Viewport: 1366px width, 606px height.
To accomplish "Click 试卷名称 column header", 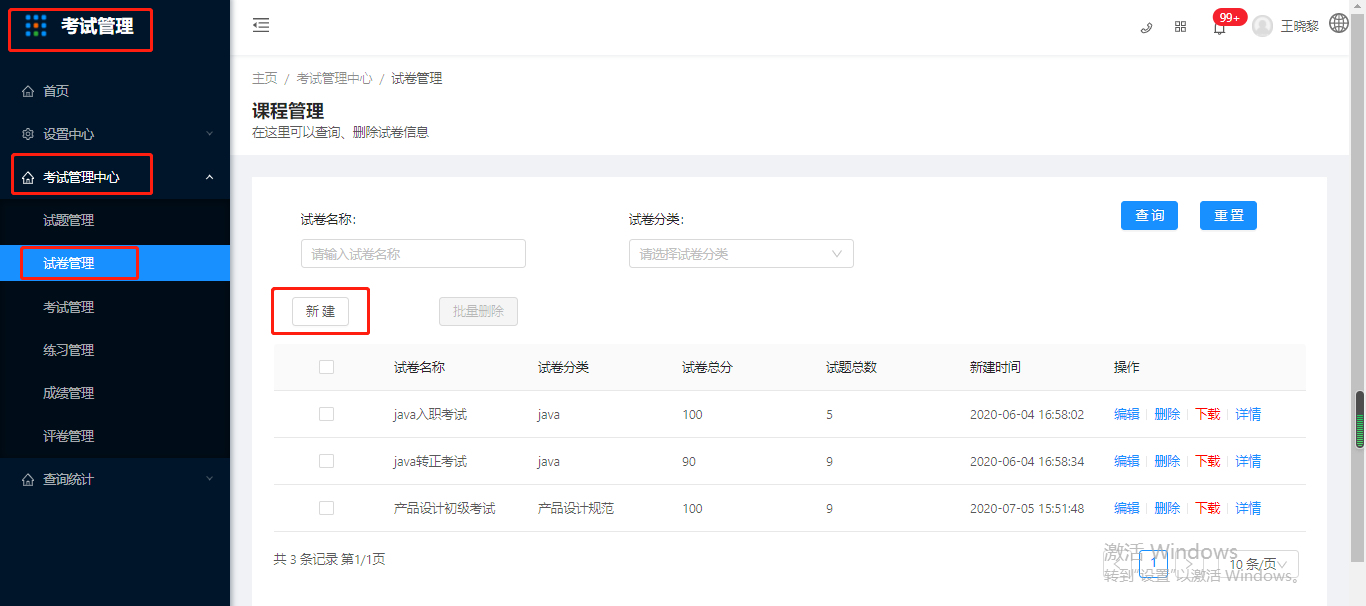I will point(419,367).
